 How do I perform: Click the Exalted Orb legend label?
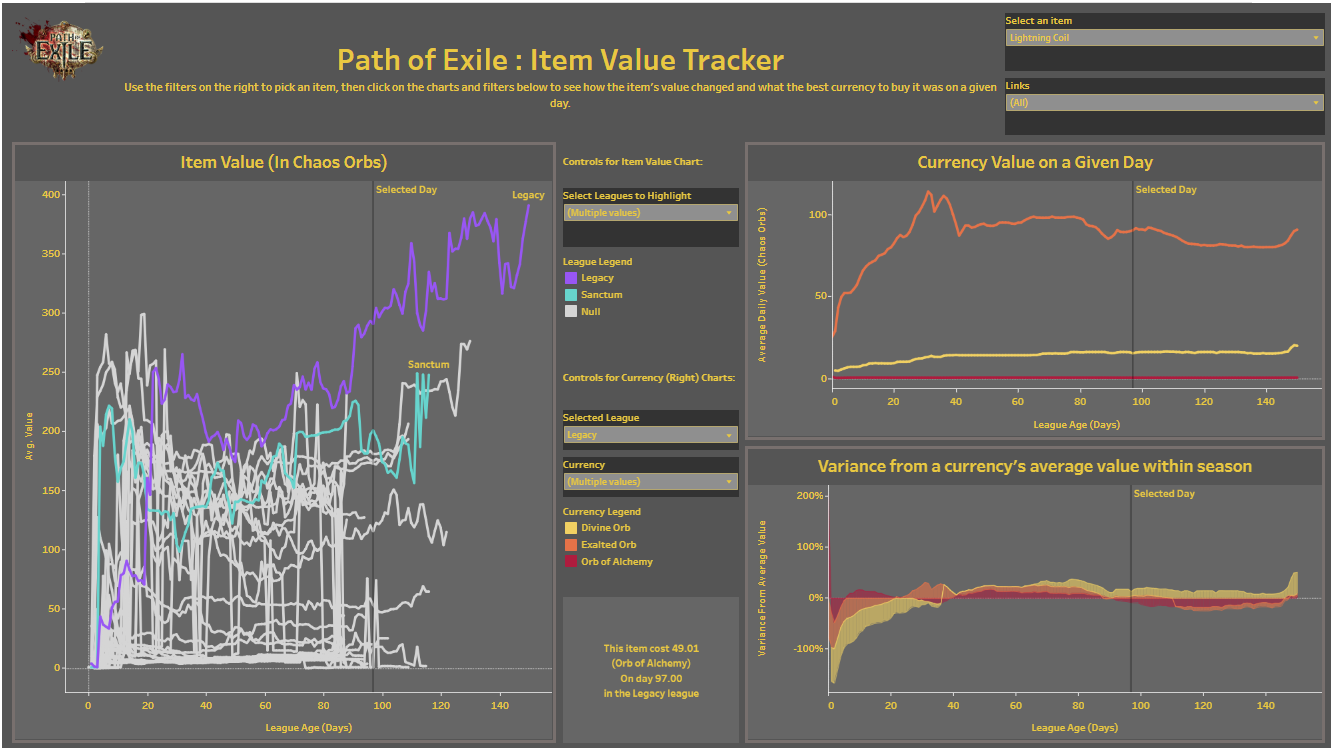(x=608, y=545)
